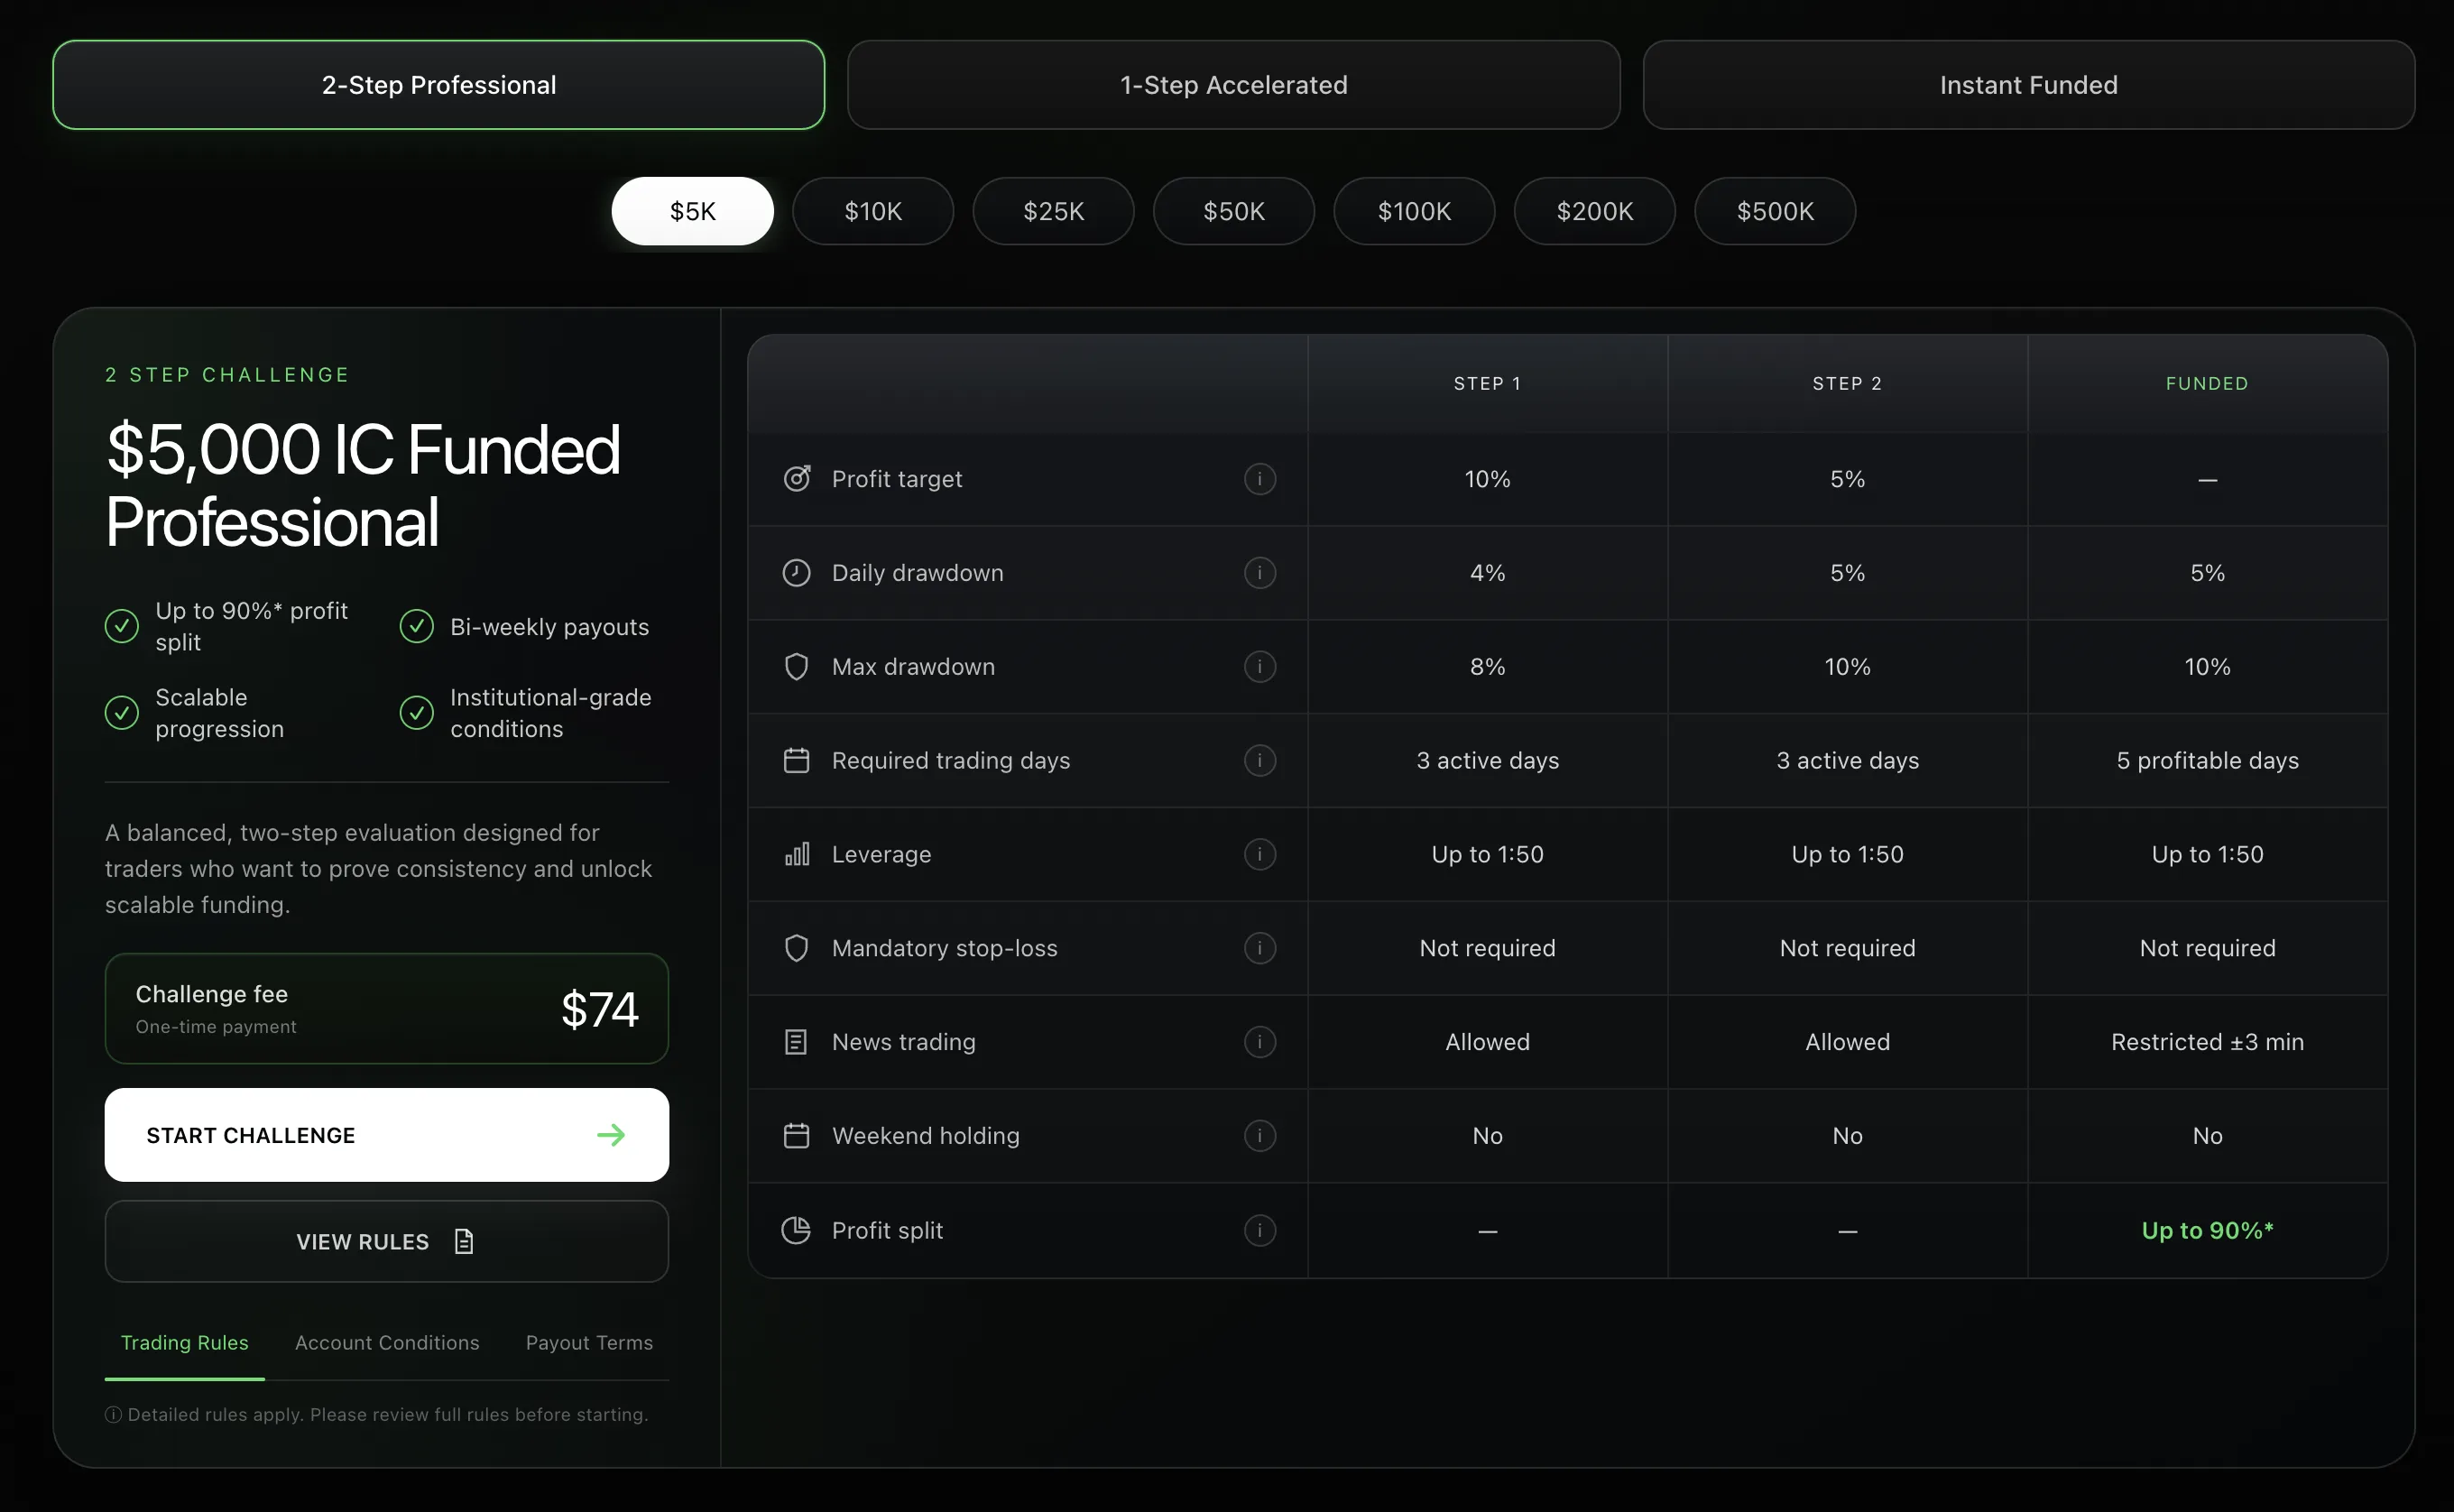Click the News trading document icon
Image resolution: width=2454 pixels, height=1512 pixels.
pos(796,1042)
